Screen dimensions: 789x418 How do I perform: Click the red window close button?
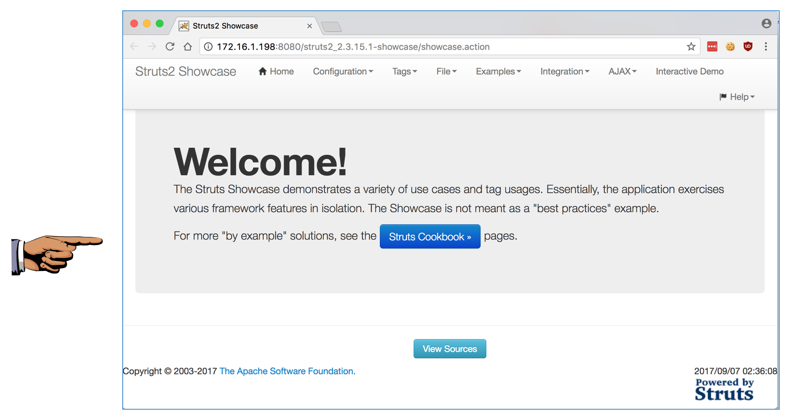pos(134,23)
